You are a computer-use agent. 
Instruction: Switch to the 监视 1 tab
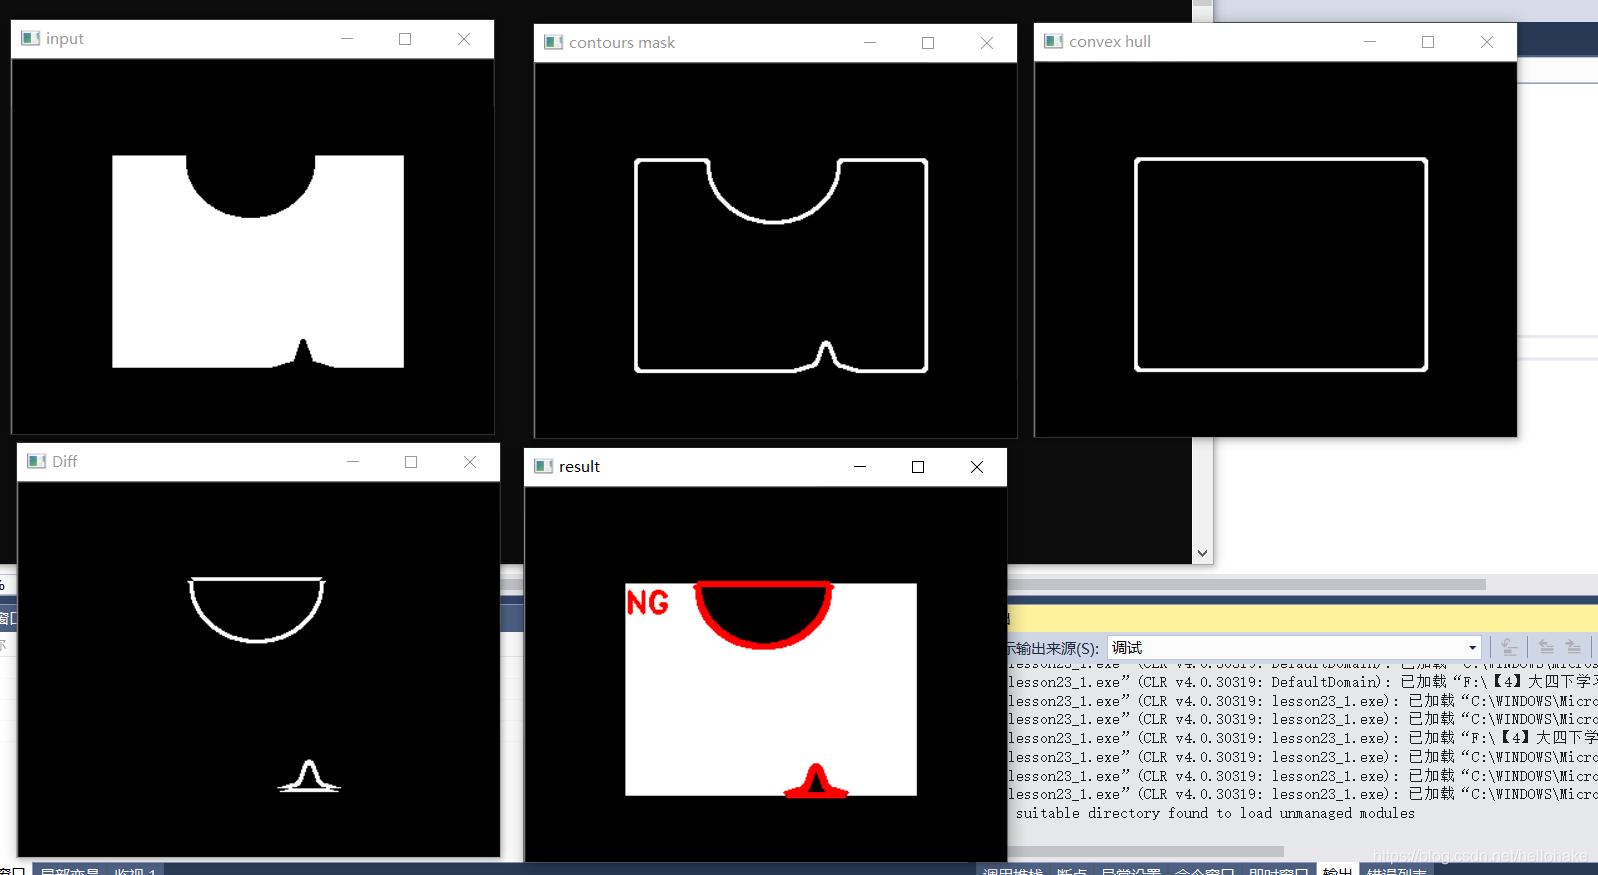point(135,871)
